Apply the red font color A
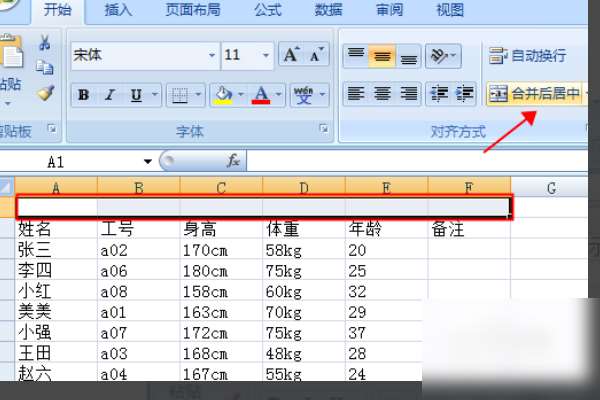This screenshot has width=600, height=400. click(261, 95)
